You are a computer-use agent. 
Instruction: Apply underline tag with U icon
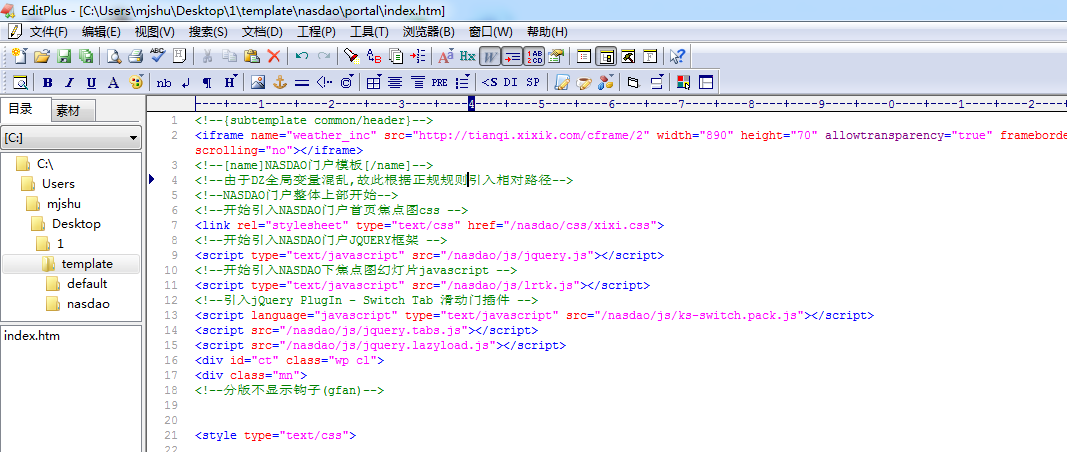click(x=91, y=82)
